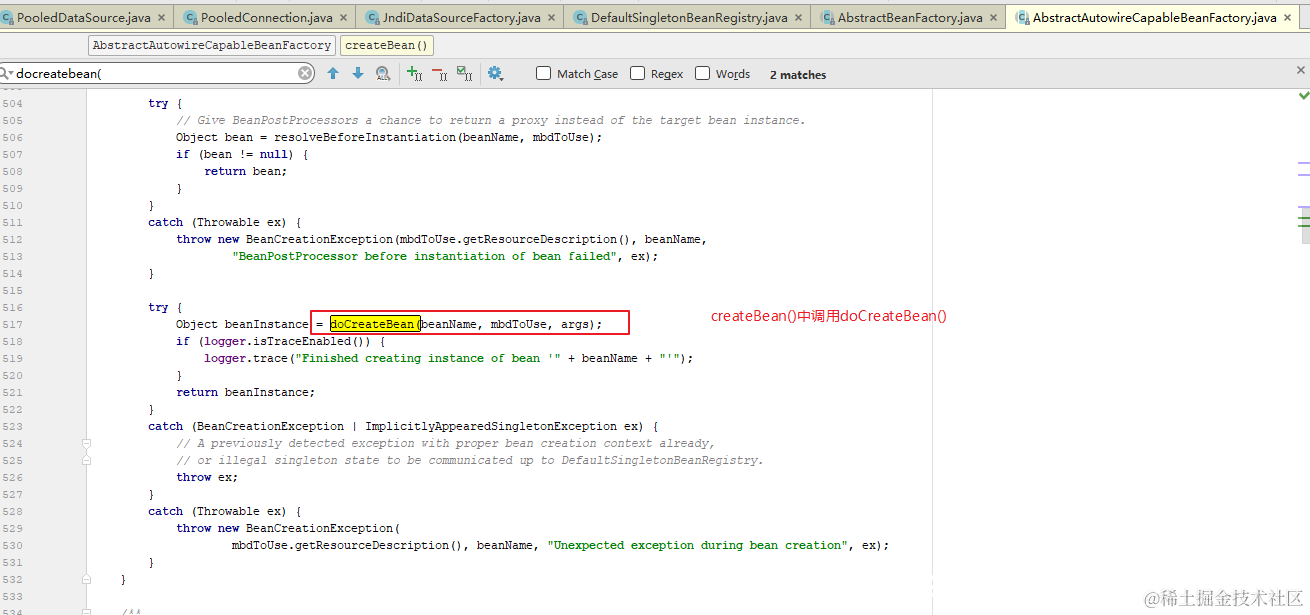Select all occurrences icon

click(464, 74)
